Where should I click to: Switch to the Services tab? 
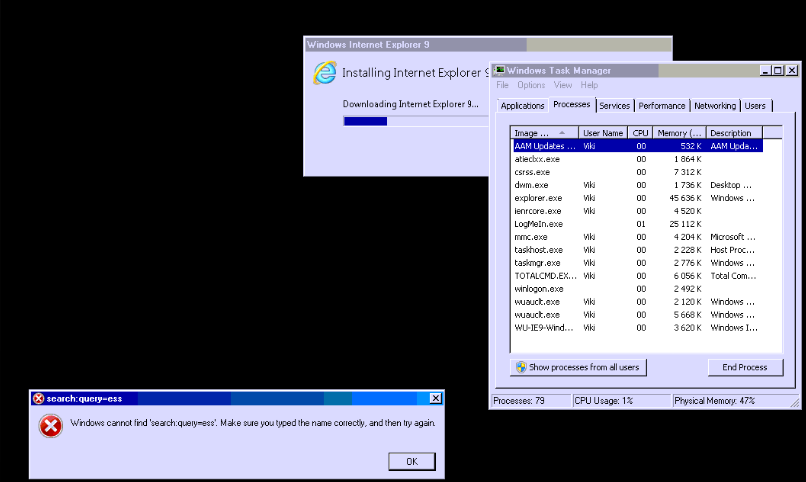[x=614, y=106]
